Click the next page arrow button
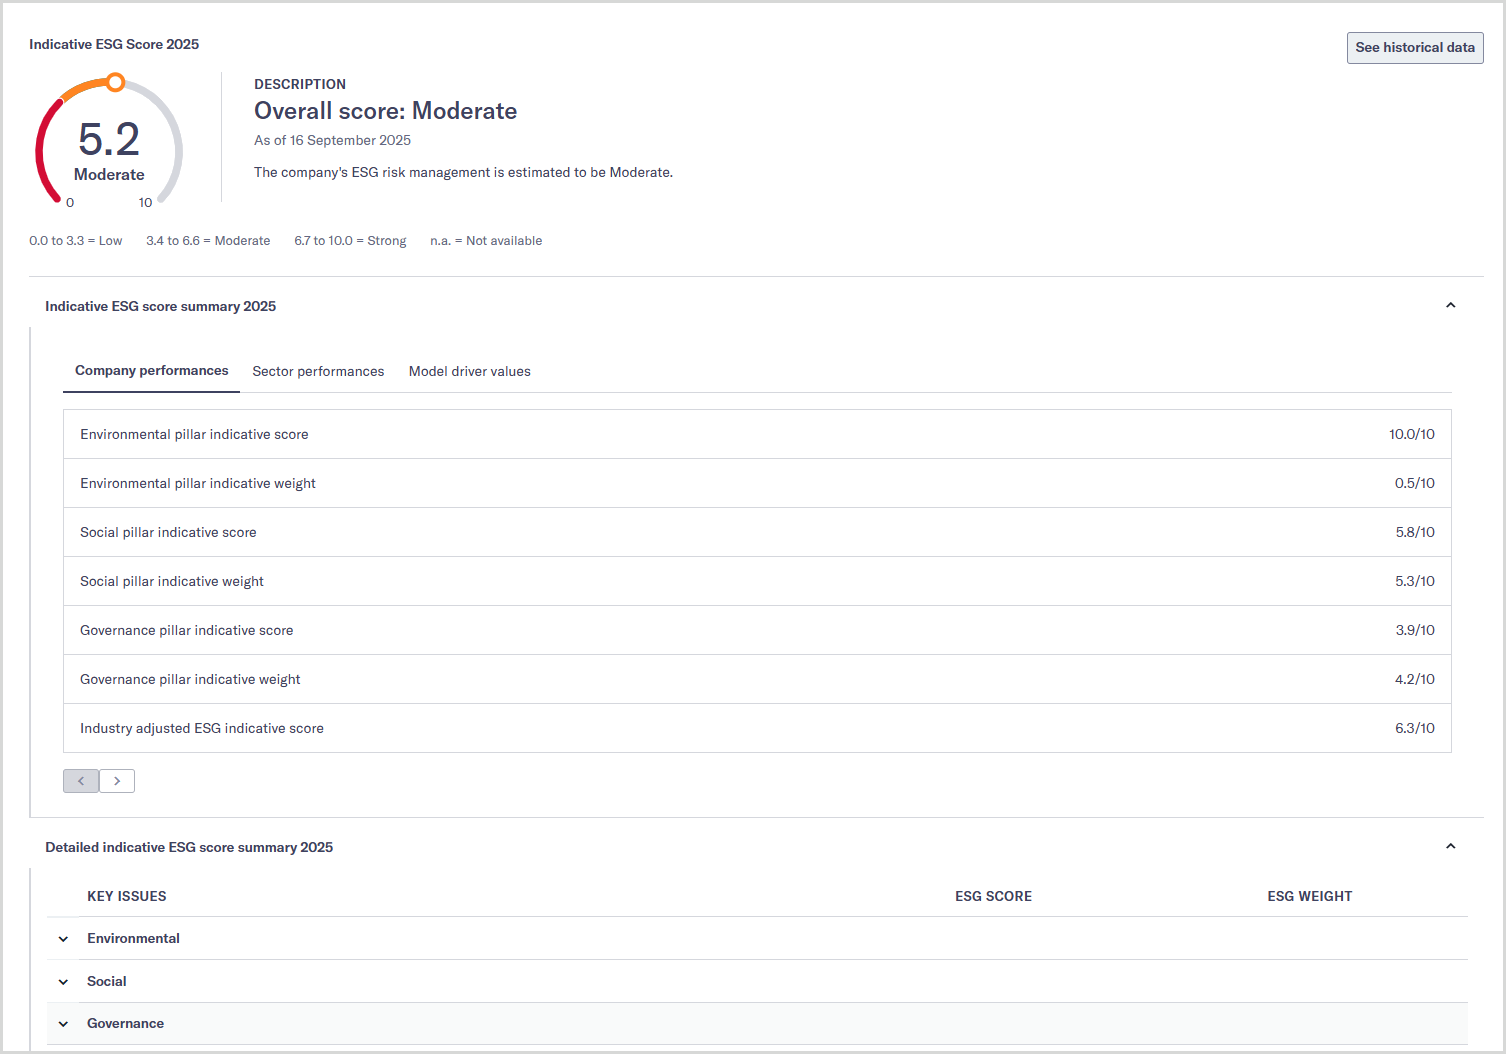Viewport: 1506px width, 1054px height. coord(117,781)
